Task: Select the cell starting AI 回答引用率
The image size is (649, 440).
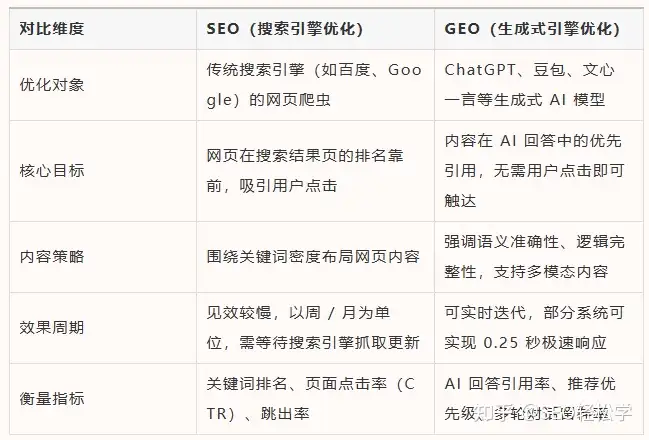Action: pyautogui.click(x=539, y=399)
